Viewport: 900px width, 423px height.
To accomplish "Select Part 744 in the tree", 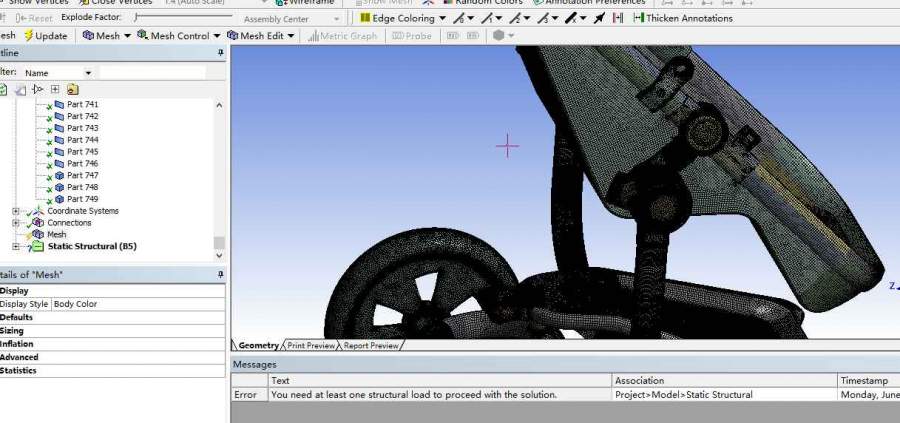I will 82,139.
